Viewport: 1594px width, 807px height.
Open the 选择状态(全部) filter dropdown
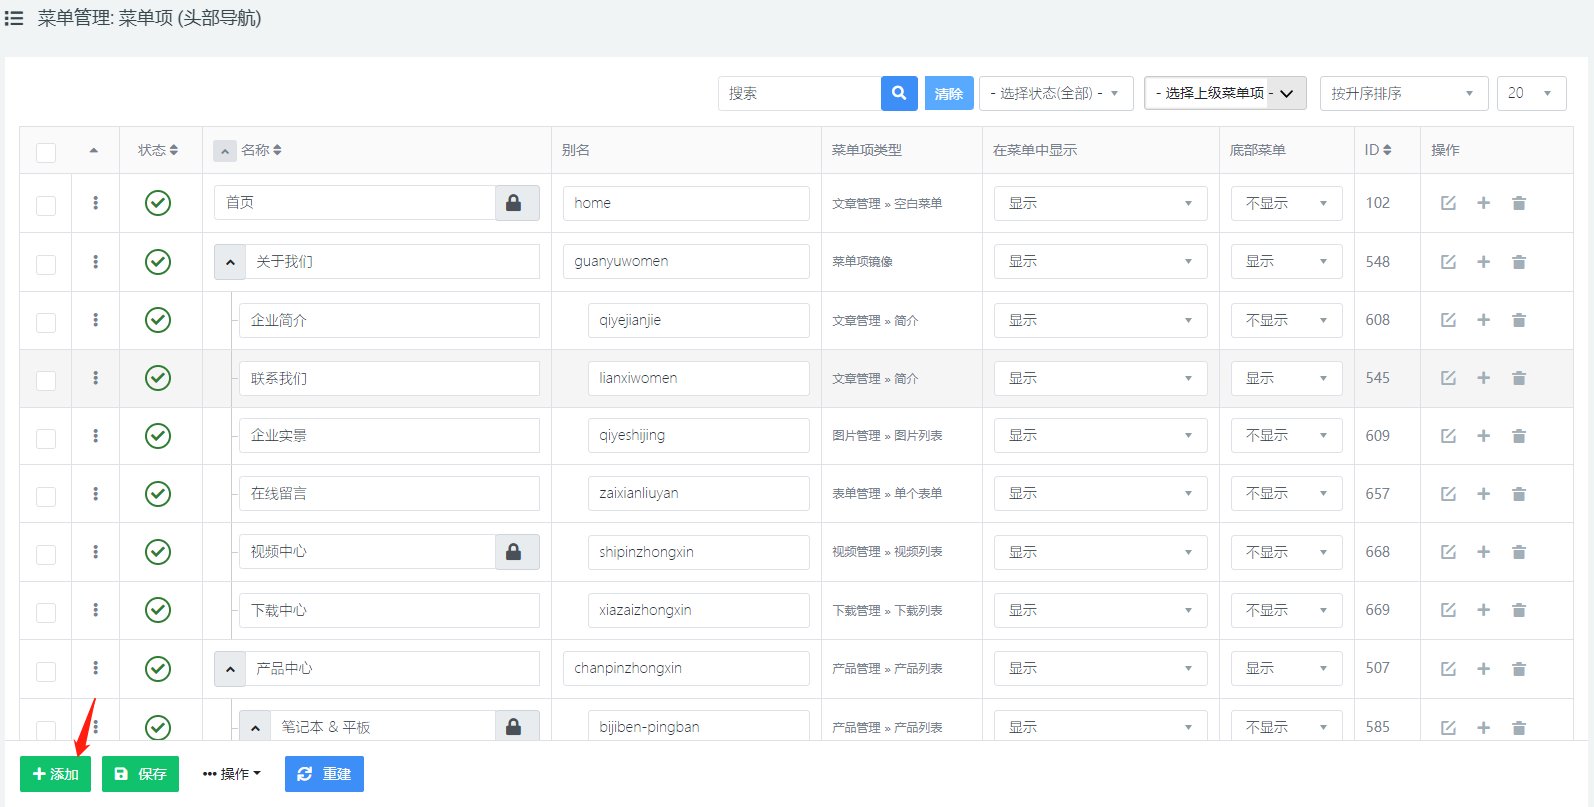pos(1055,93)
